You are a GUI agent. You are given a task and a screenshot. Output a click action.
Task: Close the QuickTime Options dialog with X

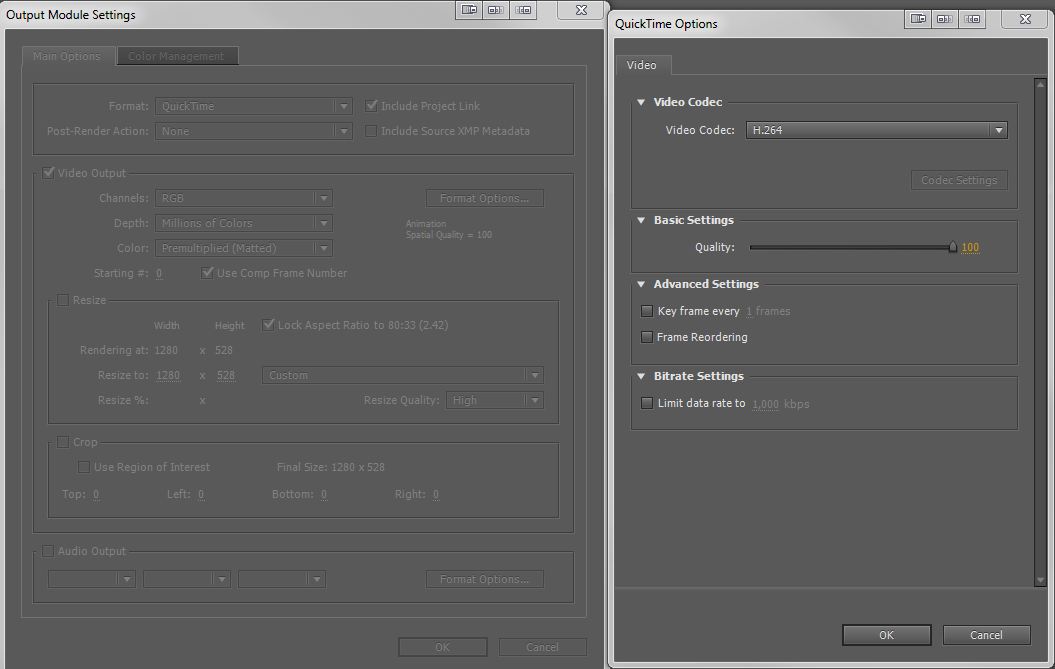point(1025,19)
